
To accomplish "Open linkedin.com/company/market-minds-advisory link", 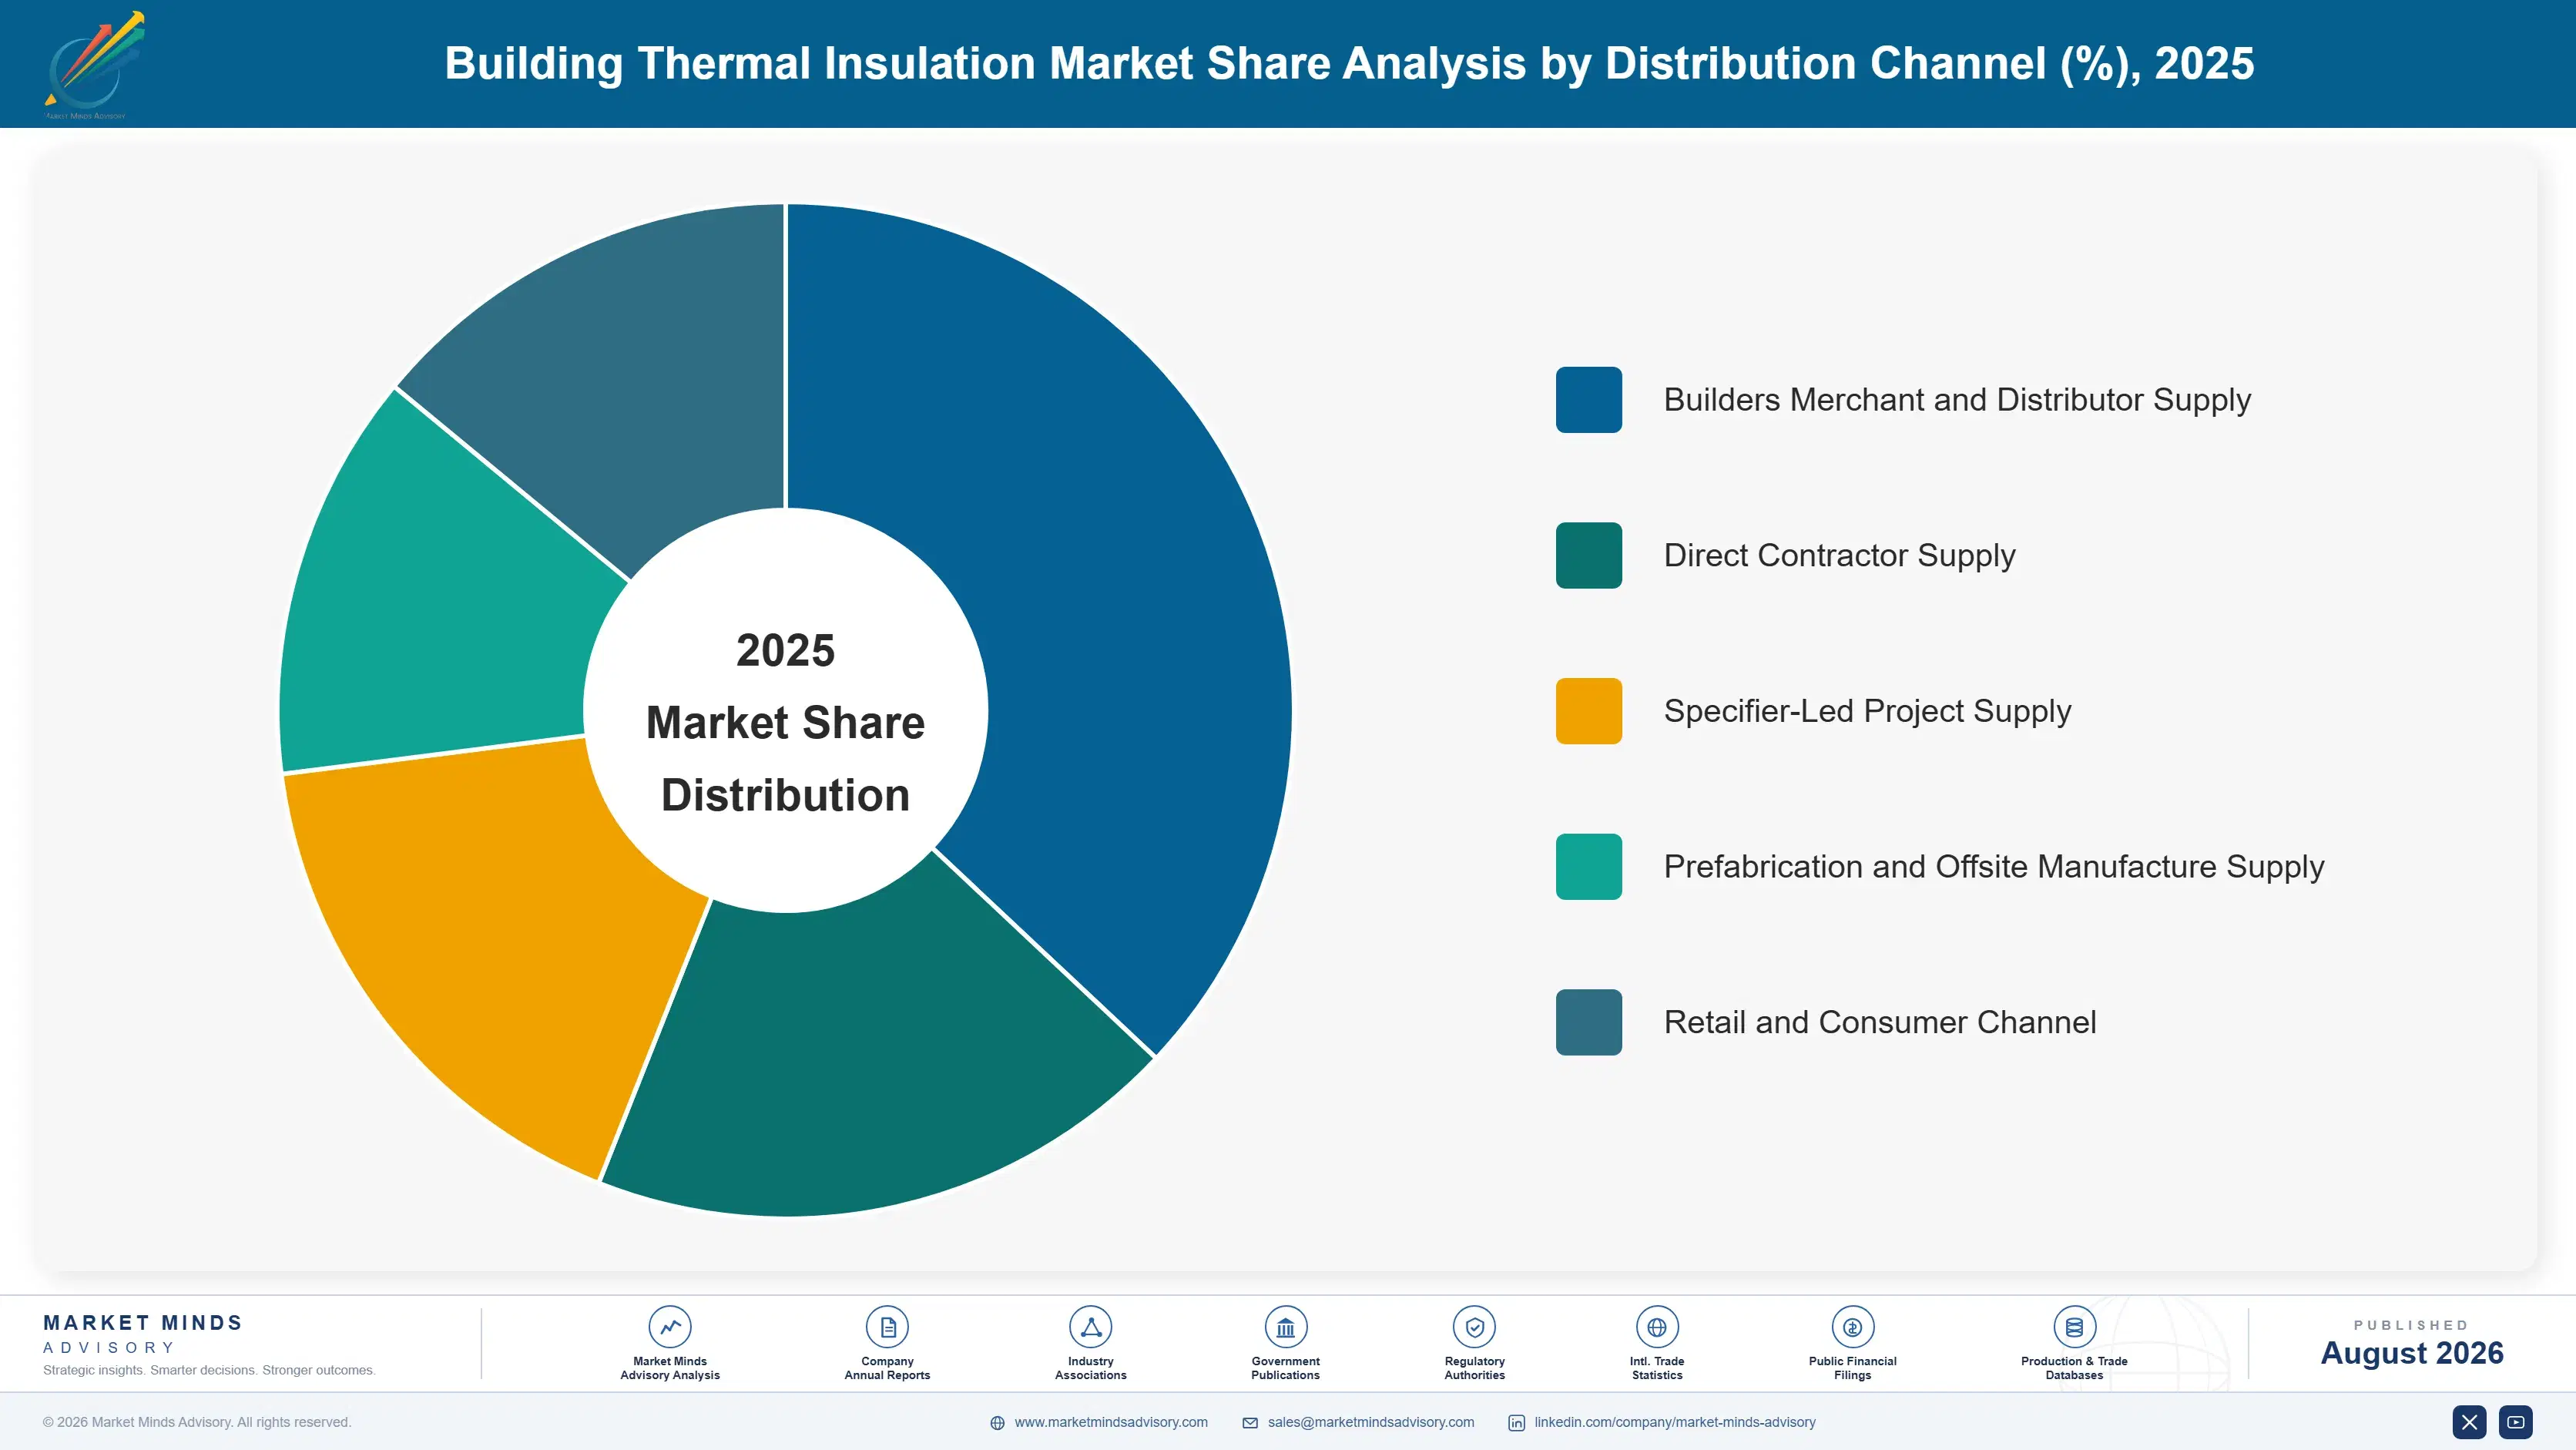I will (1675, 1422).
